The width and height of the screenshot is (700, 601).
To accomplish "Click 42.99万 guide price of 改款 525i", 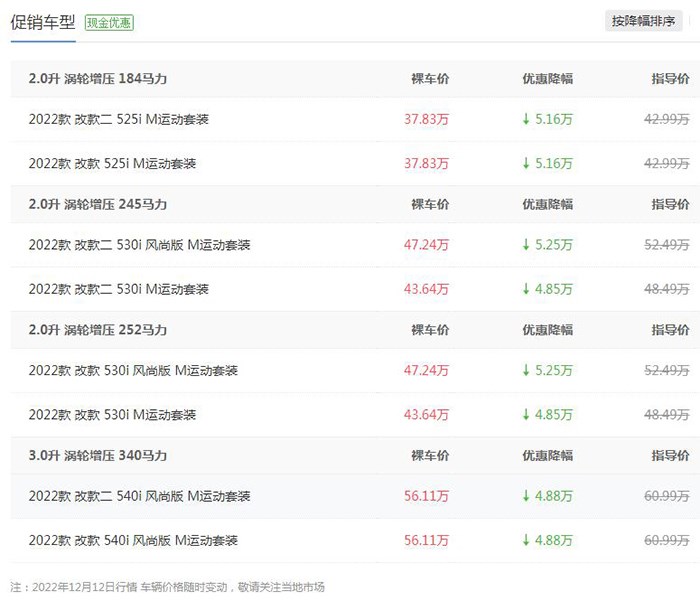I will 667,163.
